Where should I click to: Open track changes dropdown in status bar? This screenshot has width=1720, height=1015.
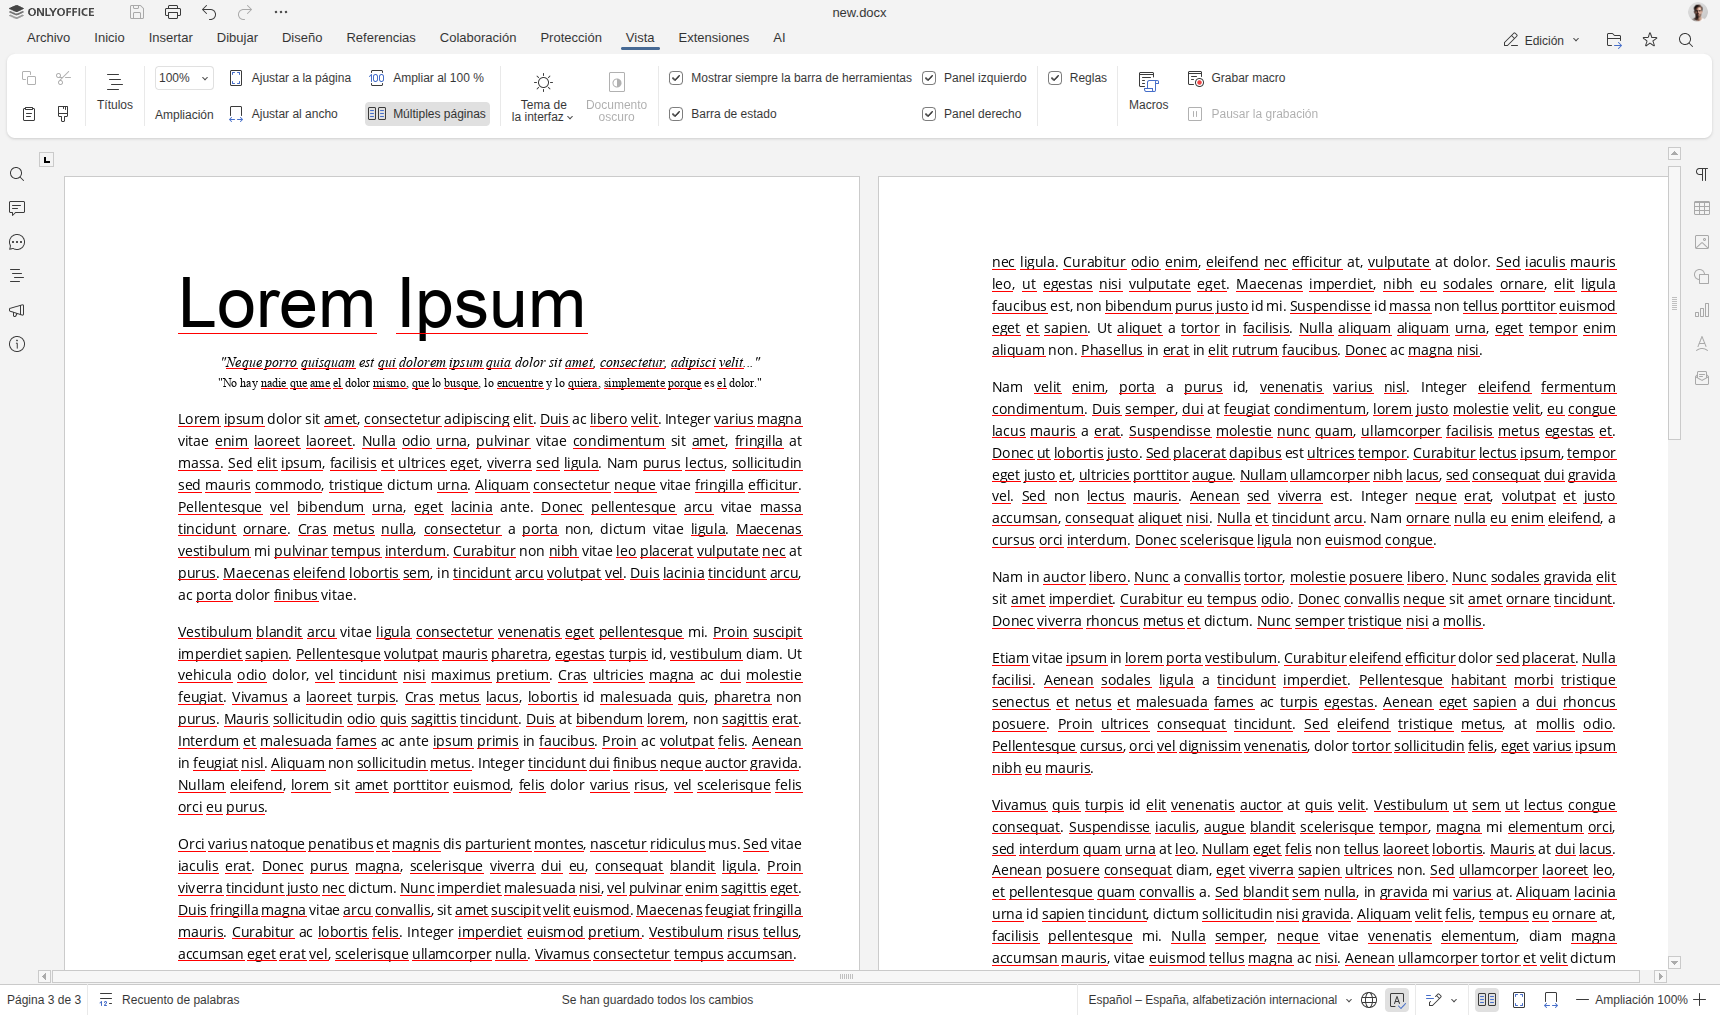(1453, 1000)
